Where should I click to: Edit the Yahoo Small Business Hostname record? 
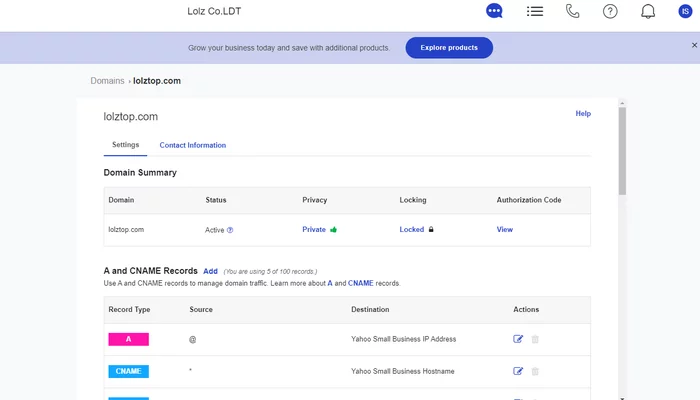tap(518, 371)
